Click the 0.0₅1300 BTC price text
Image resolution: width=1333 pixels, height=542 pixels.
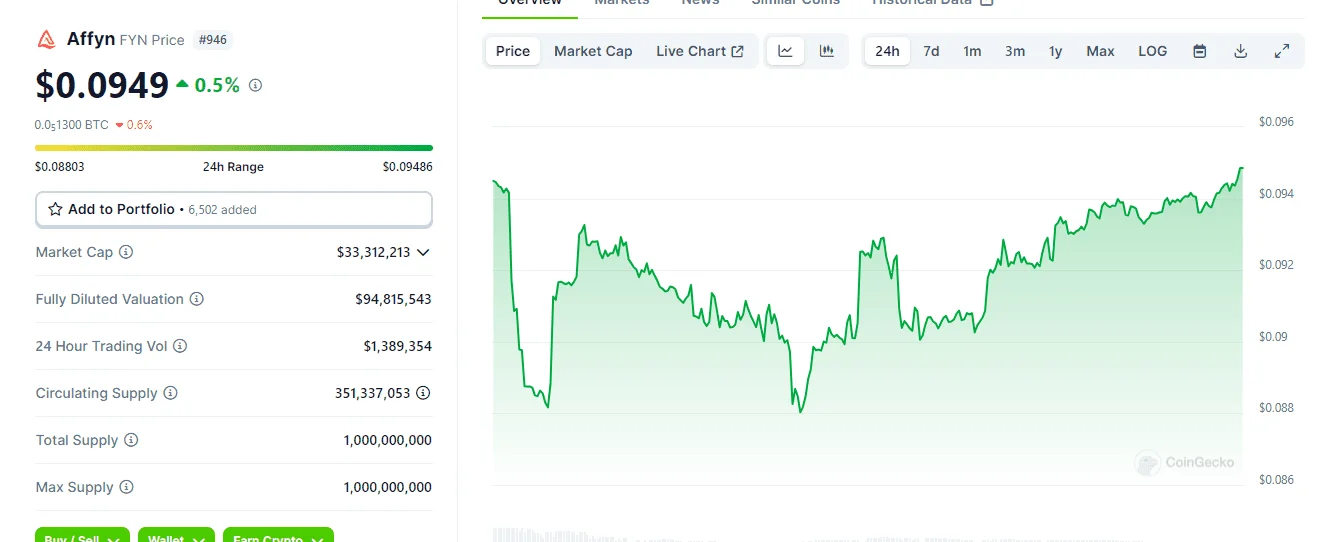(x=72, y=125)
